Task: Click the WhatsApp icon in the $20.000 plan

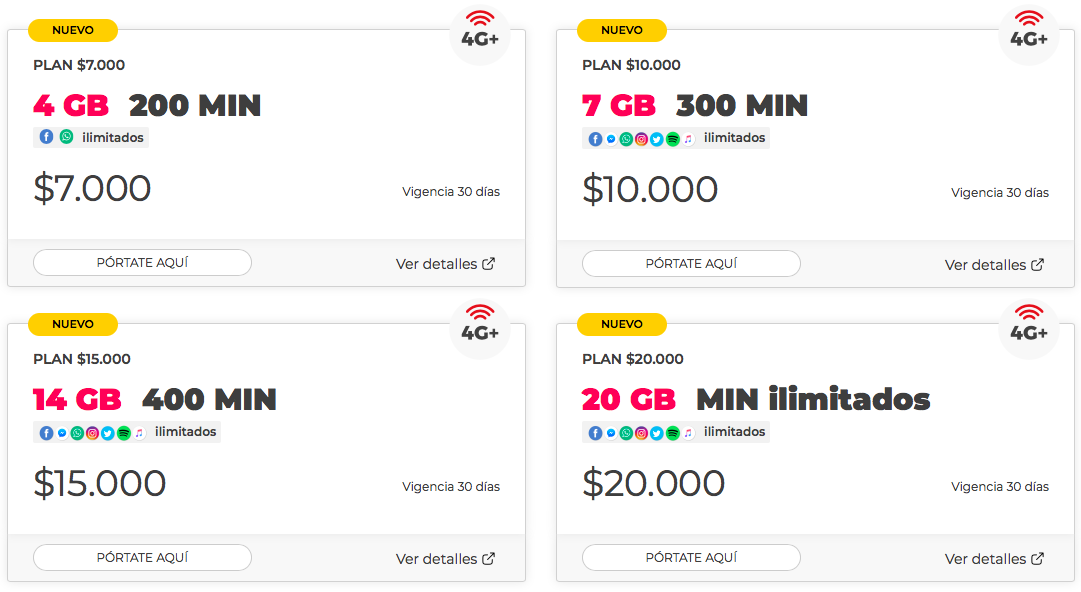Action: (x=626, y=433)
